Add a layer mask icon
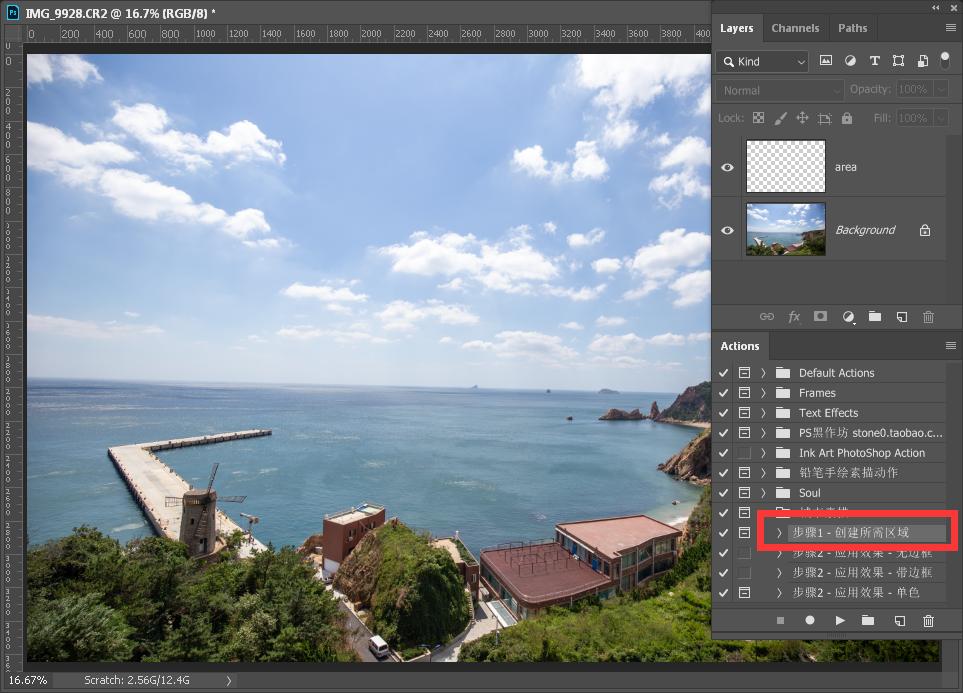Viewport: 963px width, 693px height. (x=820, y=316)
